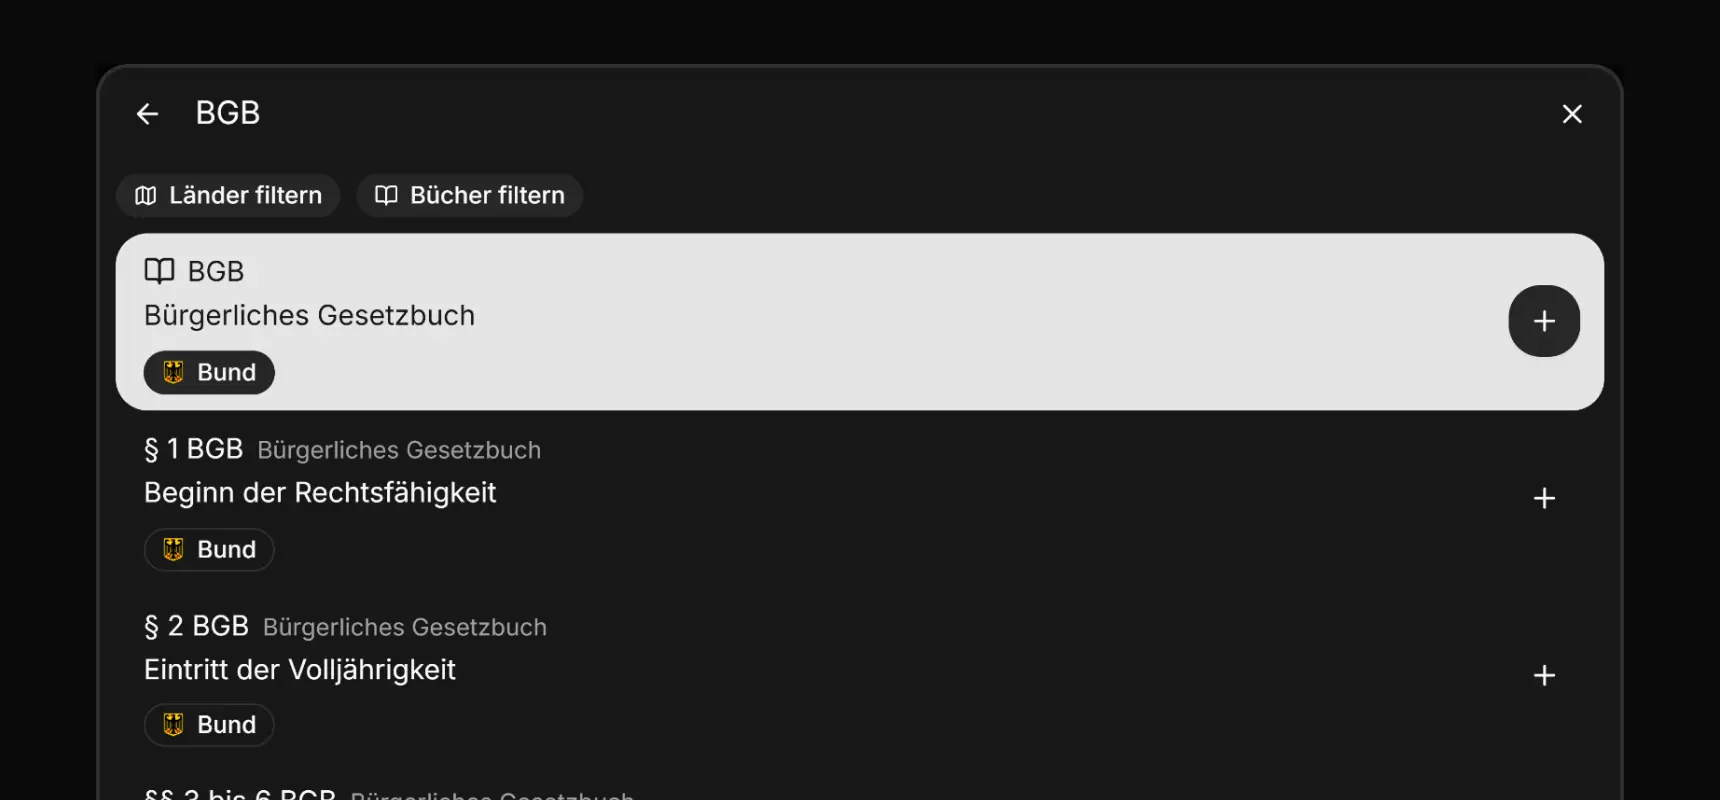The width and height of the screenshot is (1720, 800).
Task: Click the § 1 BGB heading
Action: [193, 449]
